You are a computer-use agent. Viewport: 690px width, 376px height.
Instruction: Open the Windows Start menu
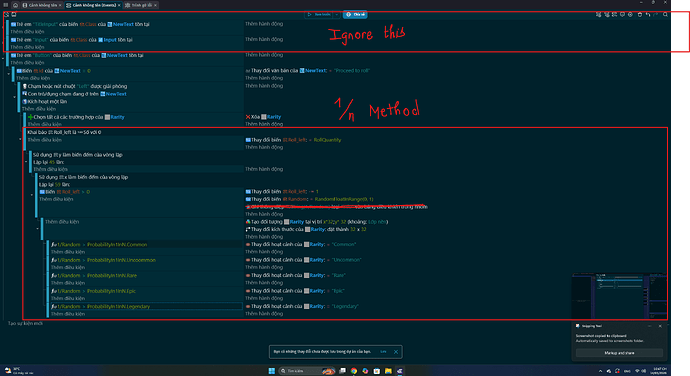272,371
